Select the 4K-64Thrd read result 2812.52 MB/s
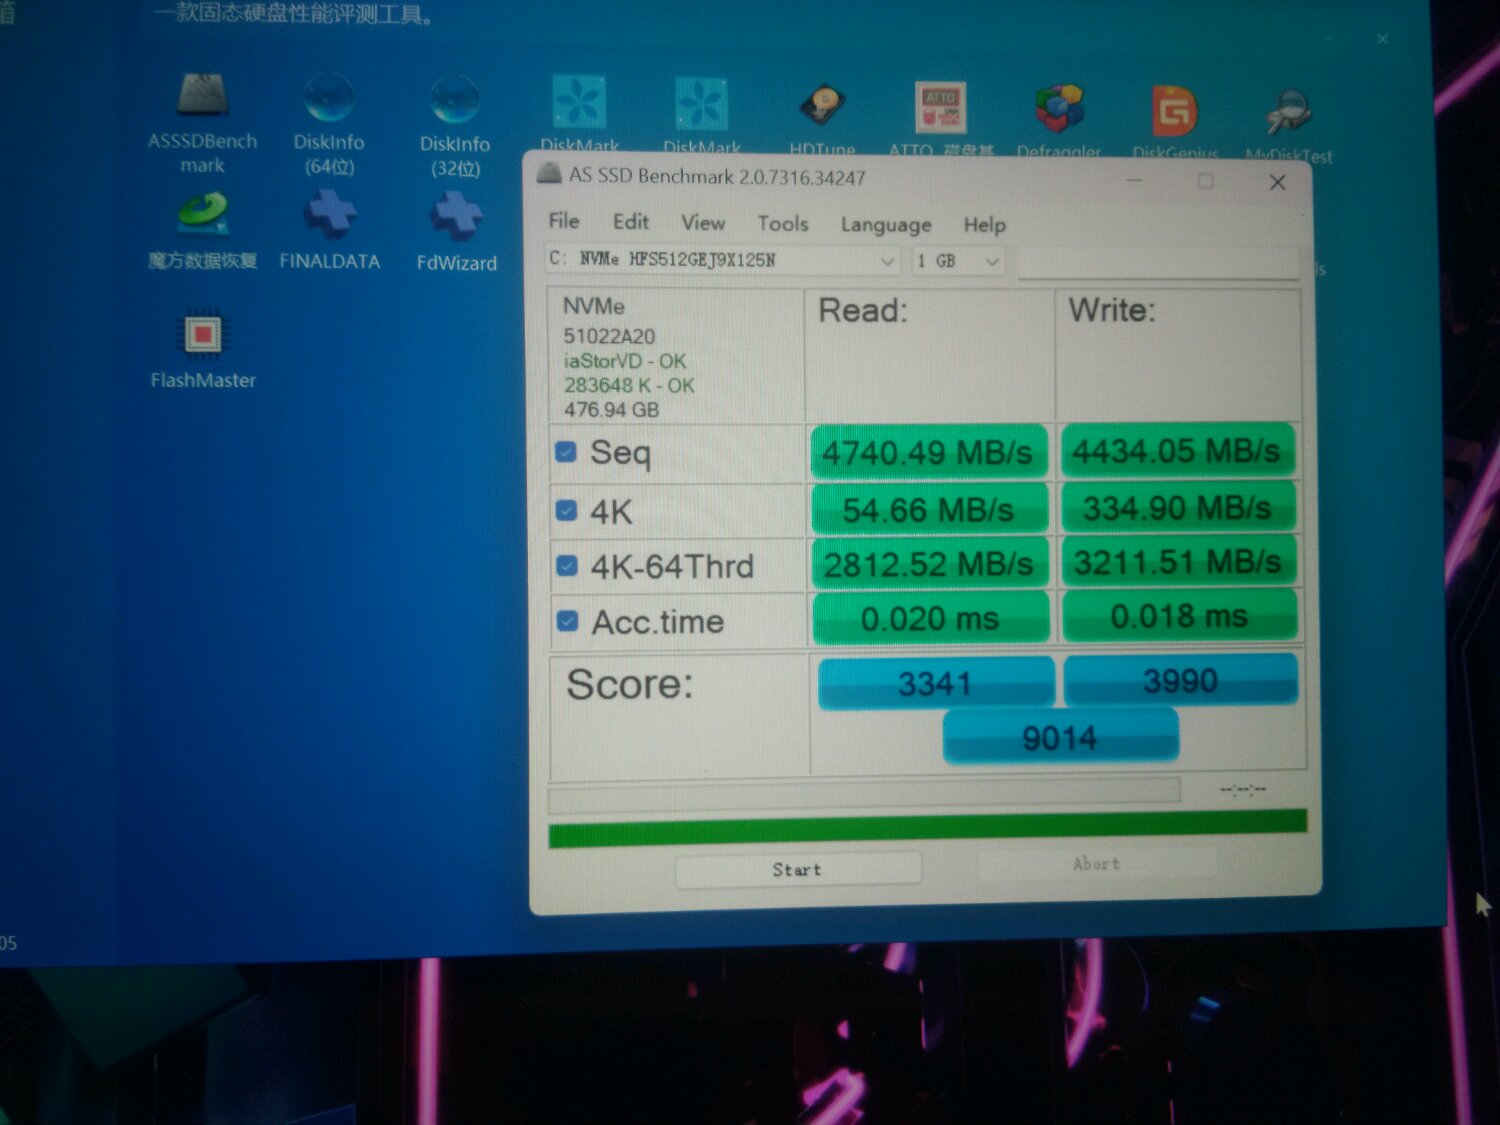The image size is (1500, 1125). pyautogui.click(x=930, y=565)
